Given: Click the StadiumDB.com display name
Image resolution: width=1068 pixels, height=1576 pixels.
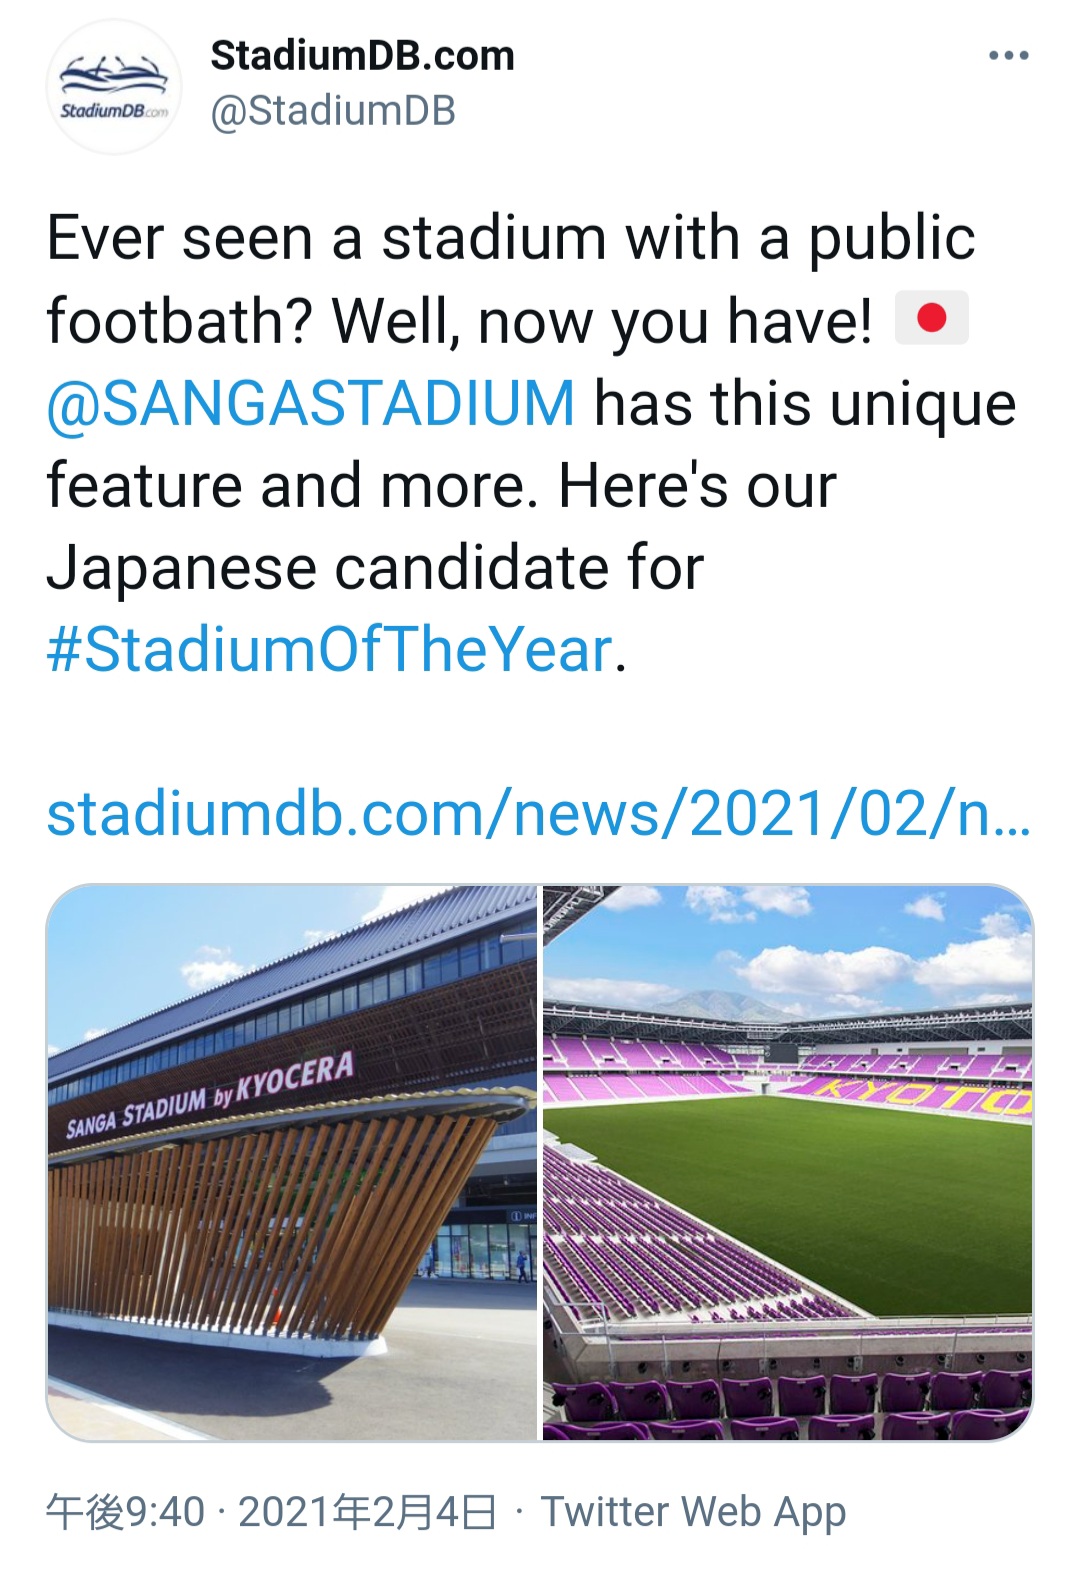Looking at the screenshot, I should 362,56.
